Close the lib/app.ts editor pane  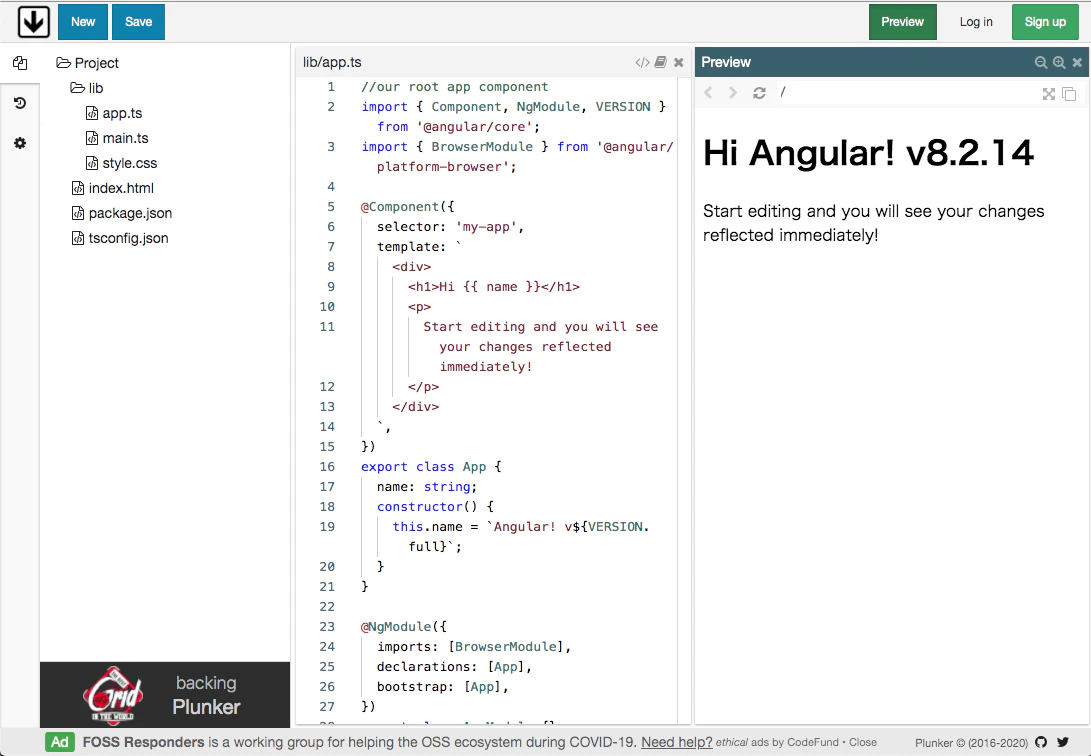pyautogui.click(x=679, y=63)
